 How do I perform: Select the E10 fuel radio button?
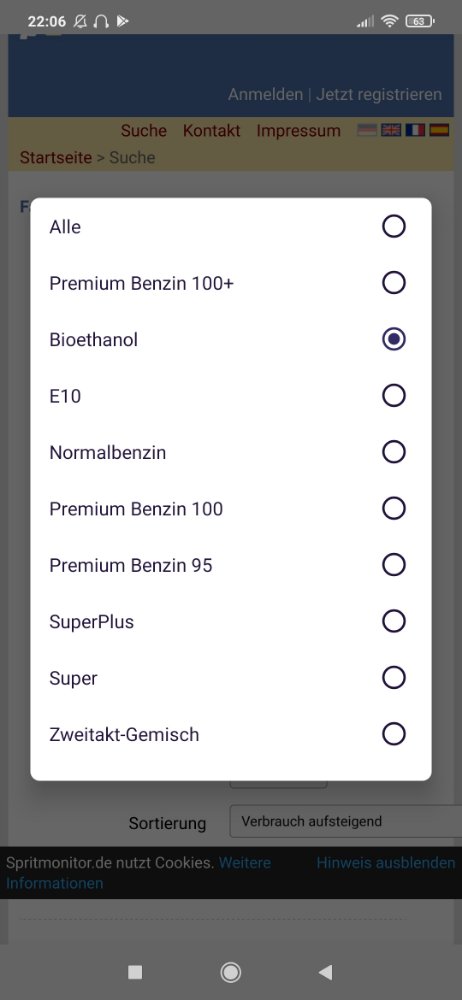(231, 396)
